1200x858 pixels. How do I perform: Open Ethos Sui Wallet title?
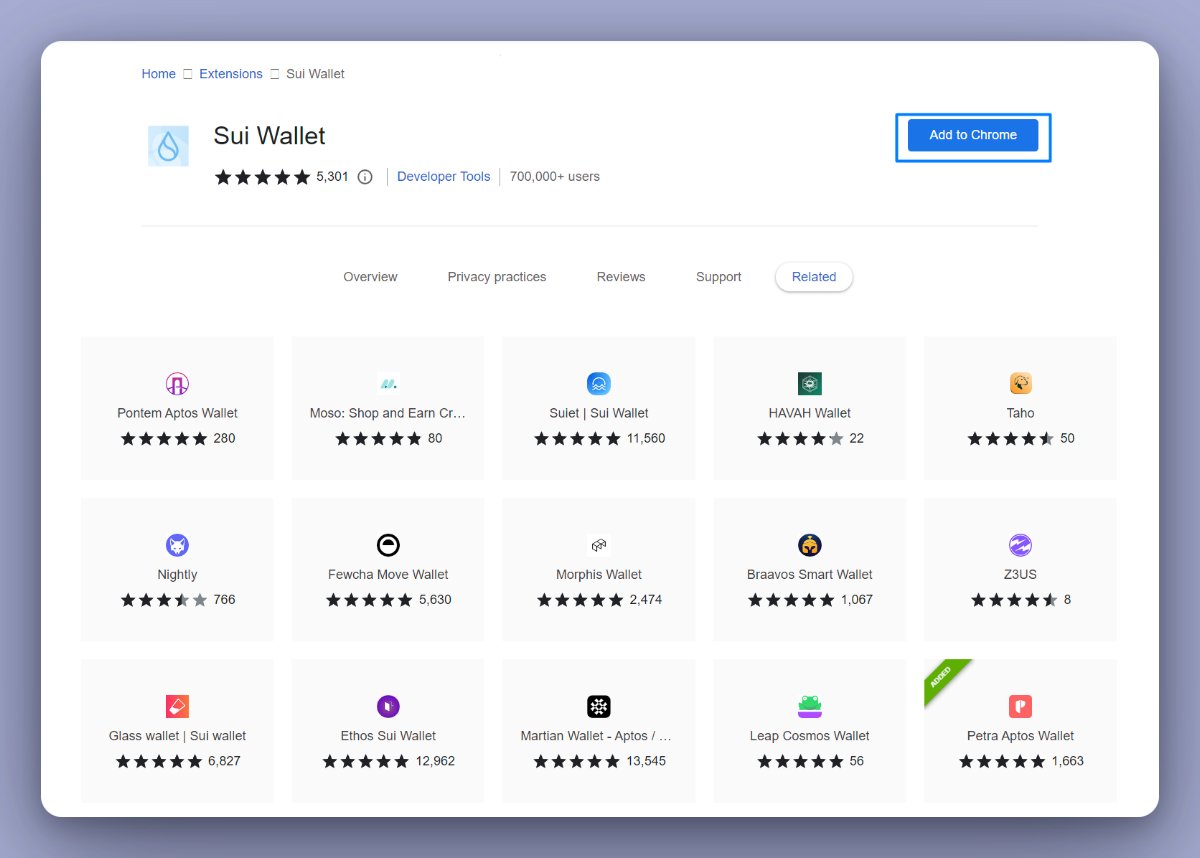coord(388,736)
